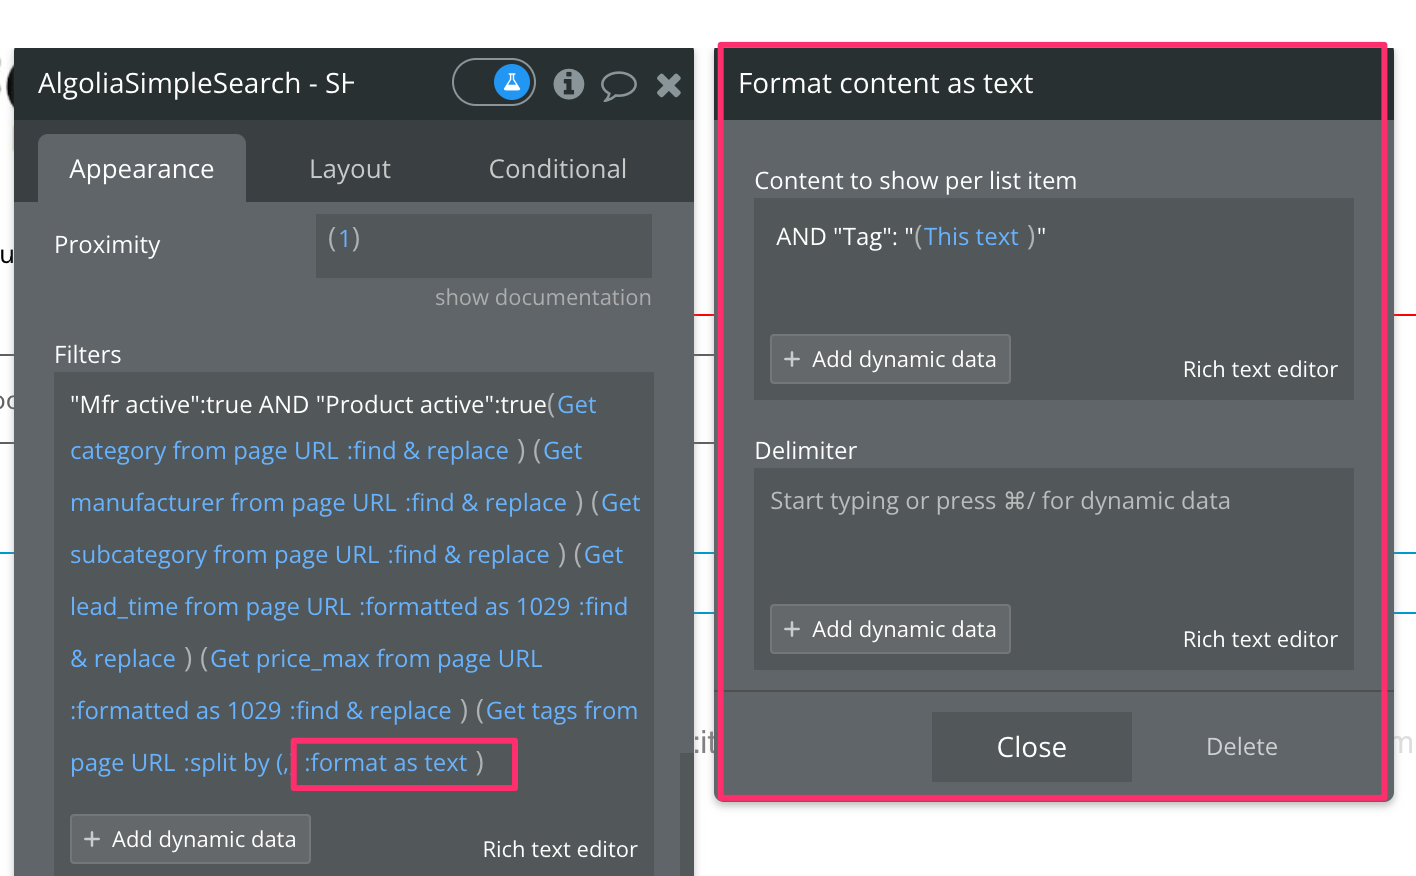Screen dimensions: 1416x876
Task: Add dynamic data to Filters field
Action: (x=190, y=839)
